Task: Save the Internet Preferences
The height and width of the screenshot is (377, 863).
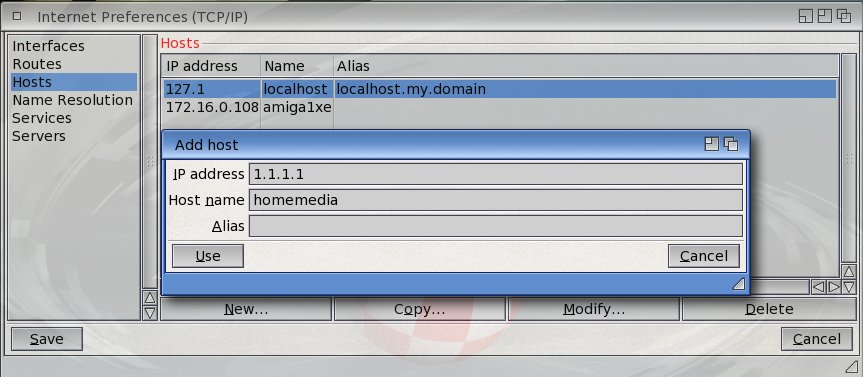Action: point(47,339)
